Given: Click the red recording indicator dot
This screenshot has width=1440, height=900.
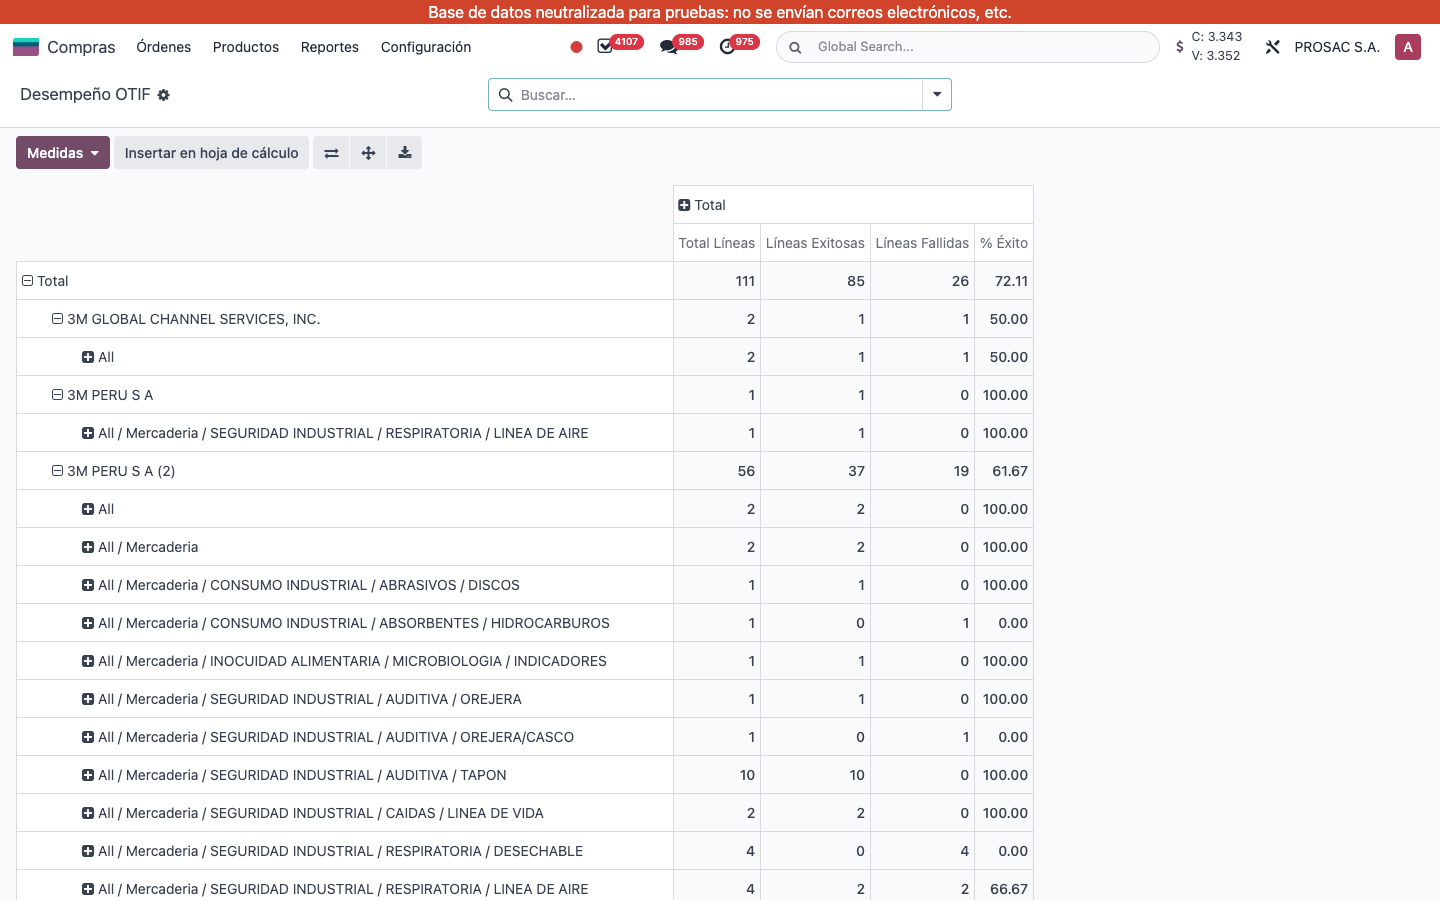Looking at the screenshot, I should click(576, 47).
